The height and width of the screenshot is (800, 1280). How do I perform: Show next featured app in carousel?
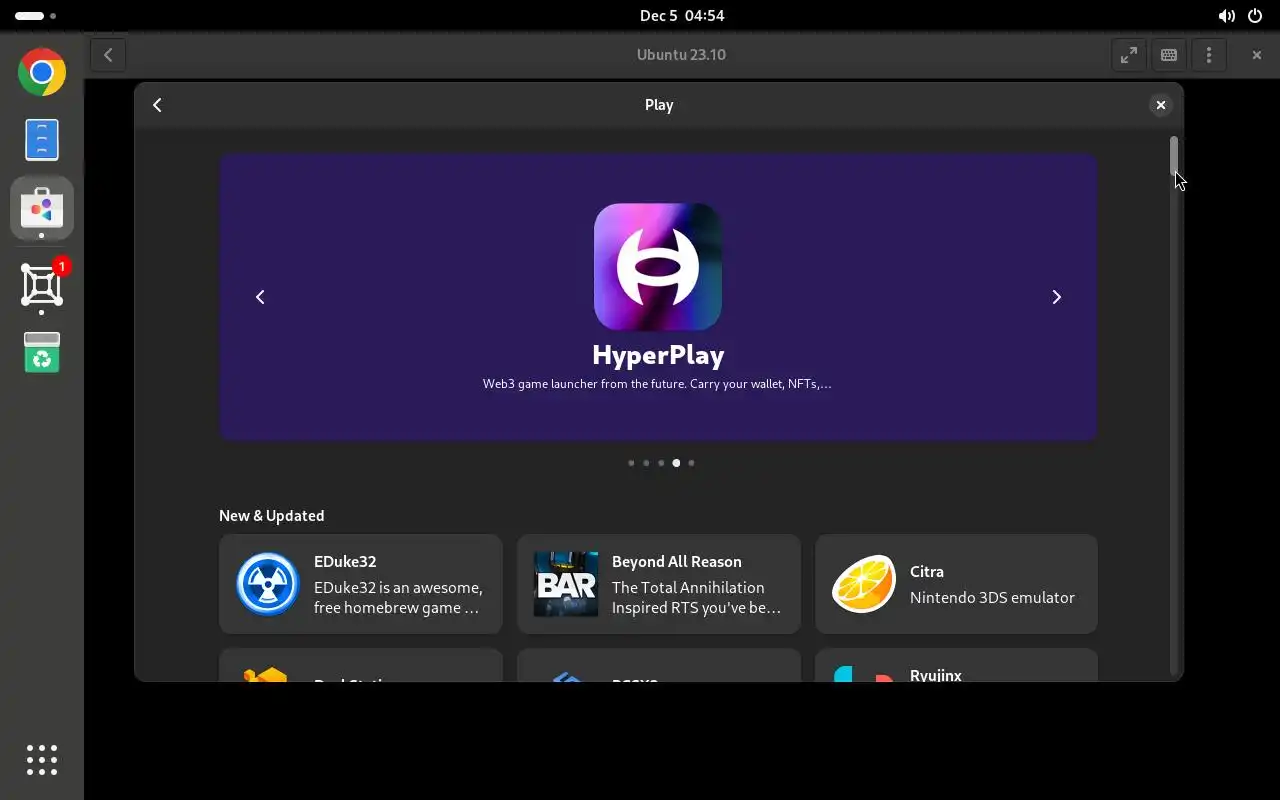(1056, 297)
